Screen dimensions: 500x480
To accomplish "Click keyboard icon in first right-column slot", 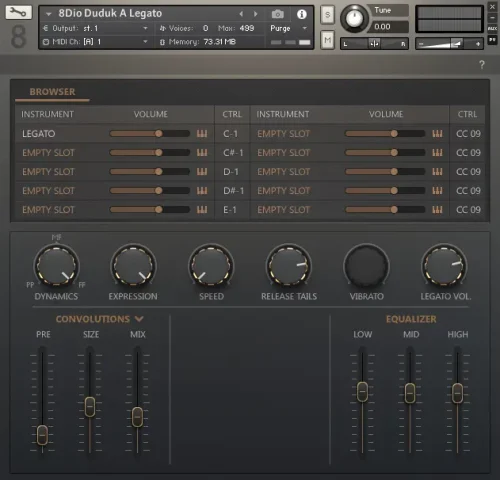I will [437, 134].
